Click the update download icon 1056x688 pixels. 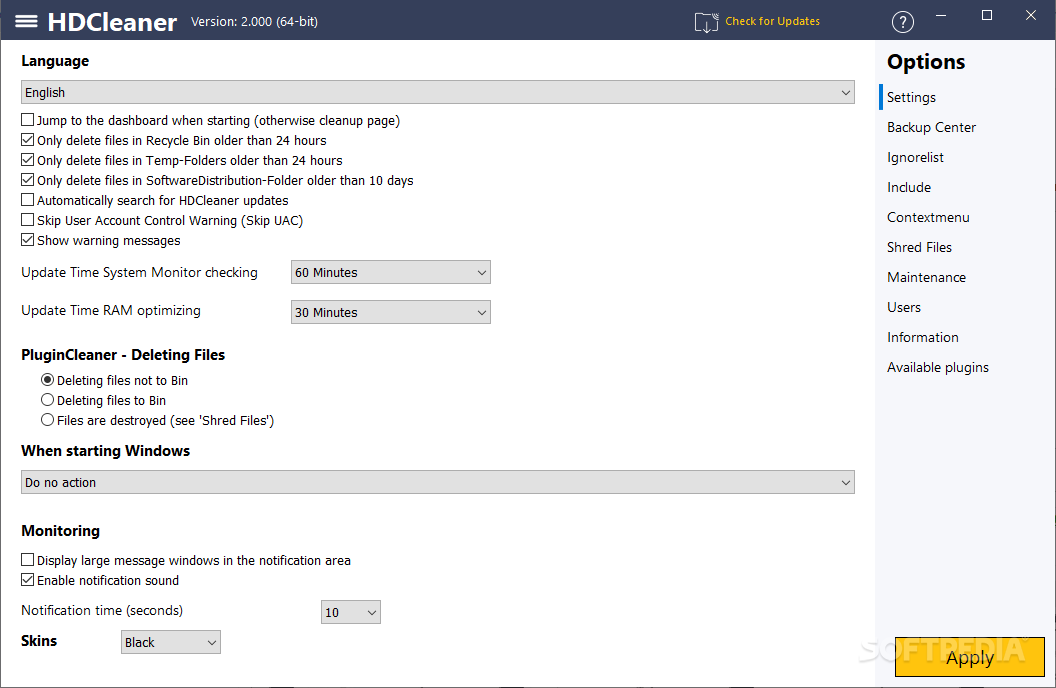click(x=706, y=22)
